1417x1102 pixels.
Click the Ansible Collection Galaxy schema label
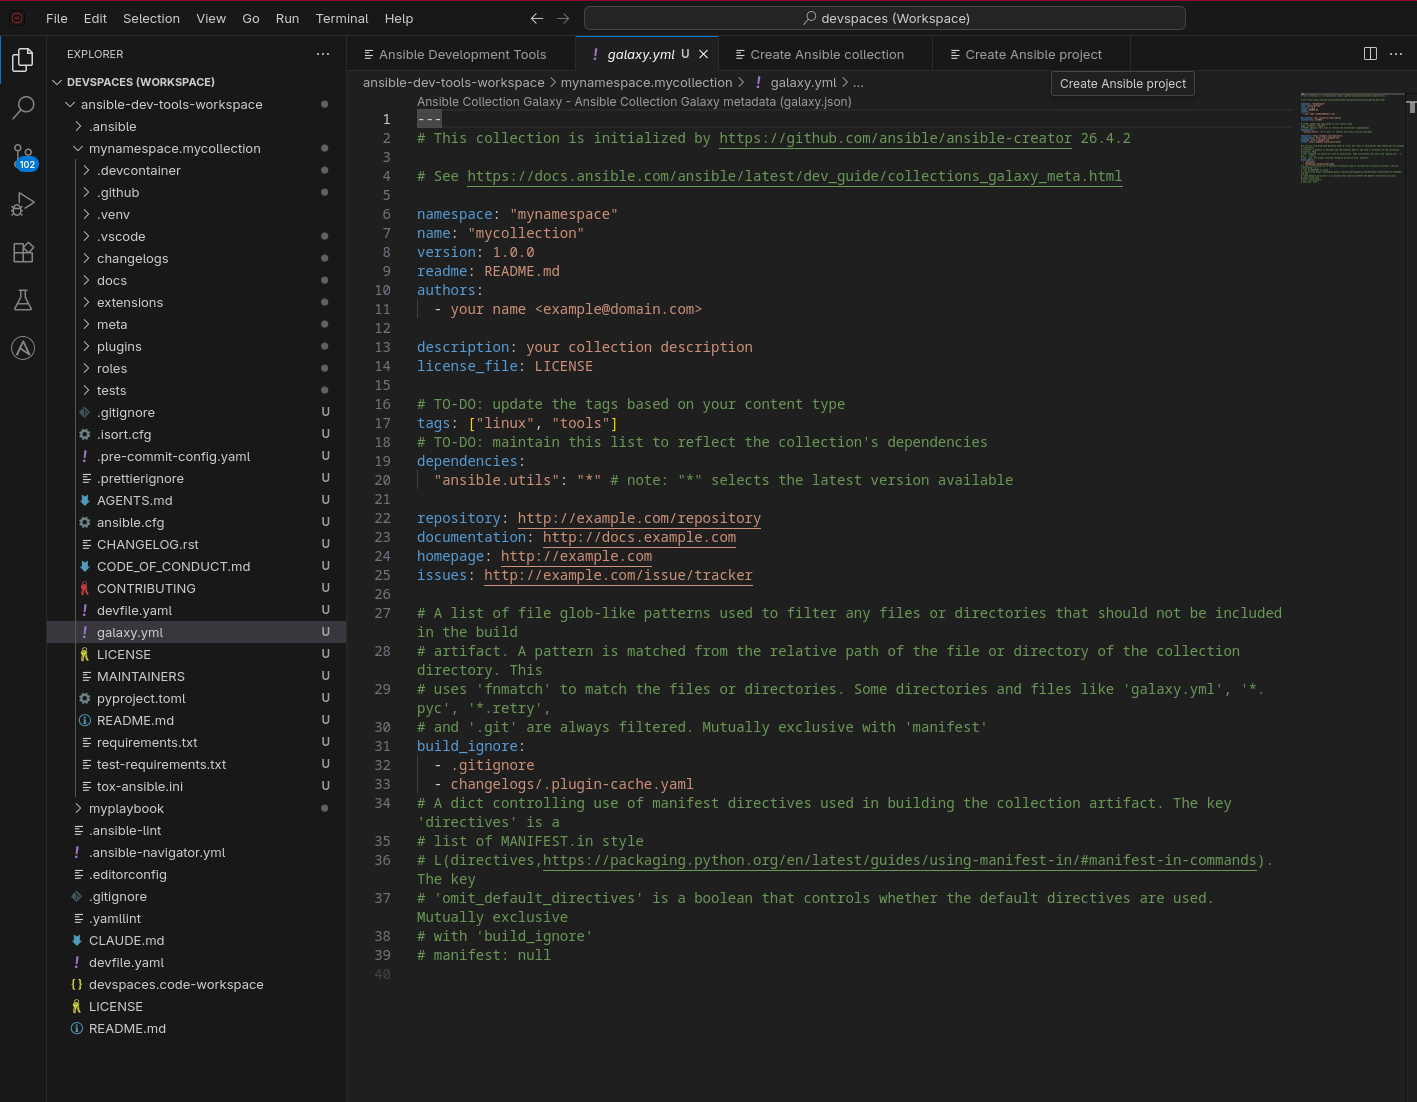click(x=634, y=101)
